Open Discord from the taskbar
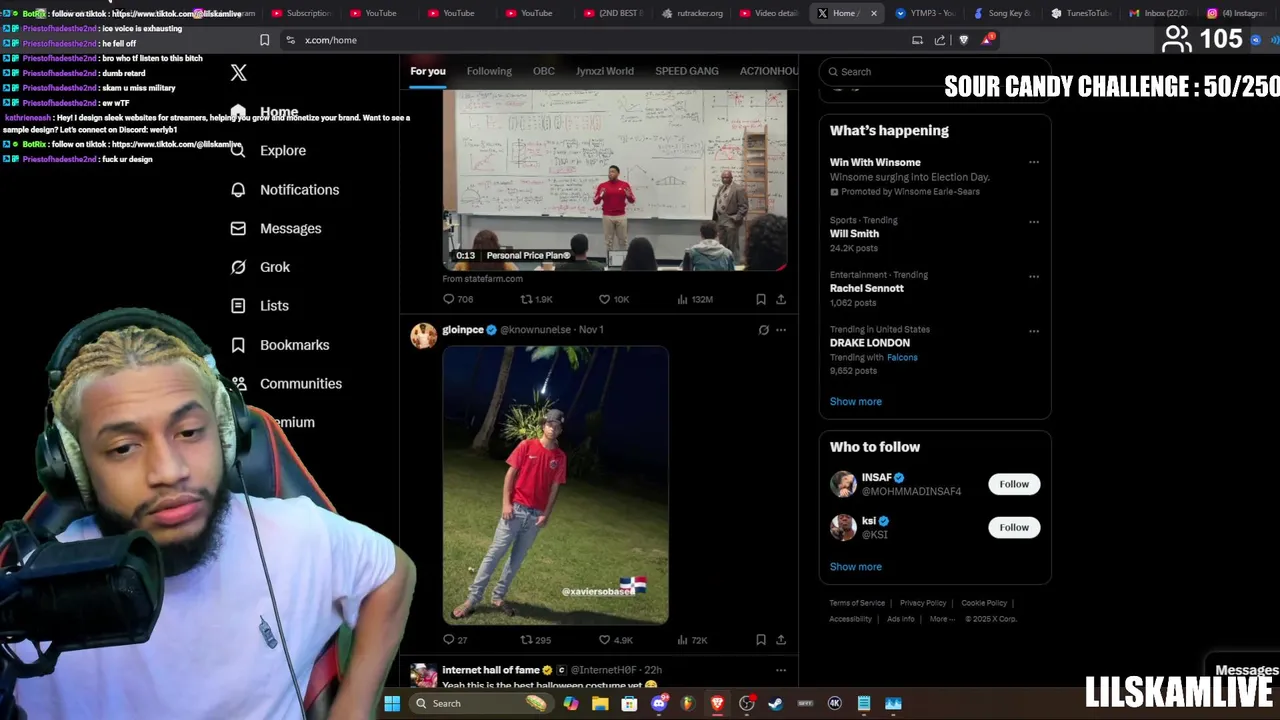The height and width of the screenshot is (720, 1280). 659,703
